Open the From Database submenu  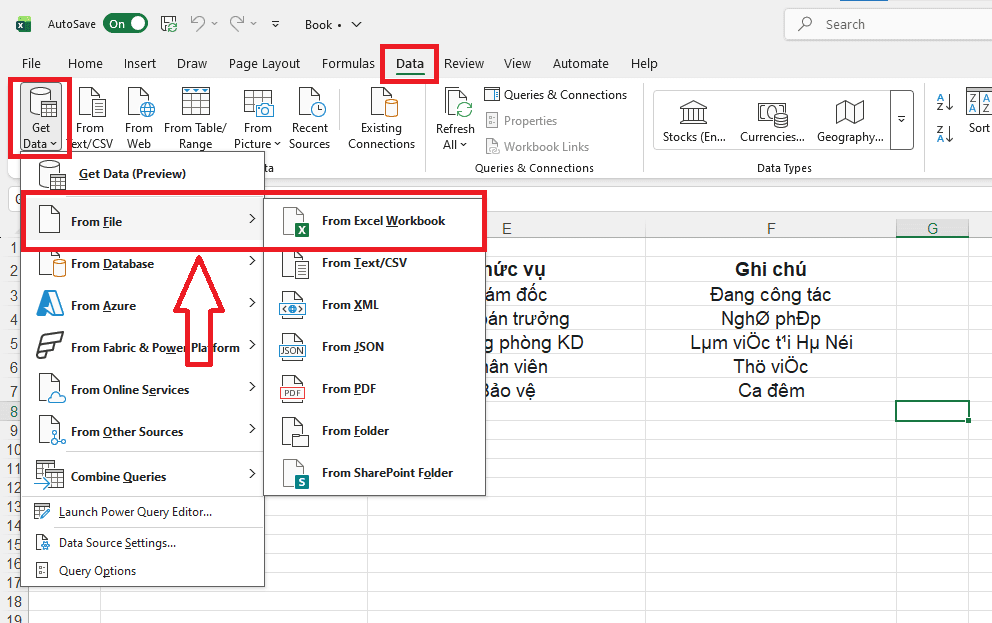pos(143,264)
